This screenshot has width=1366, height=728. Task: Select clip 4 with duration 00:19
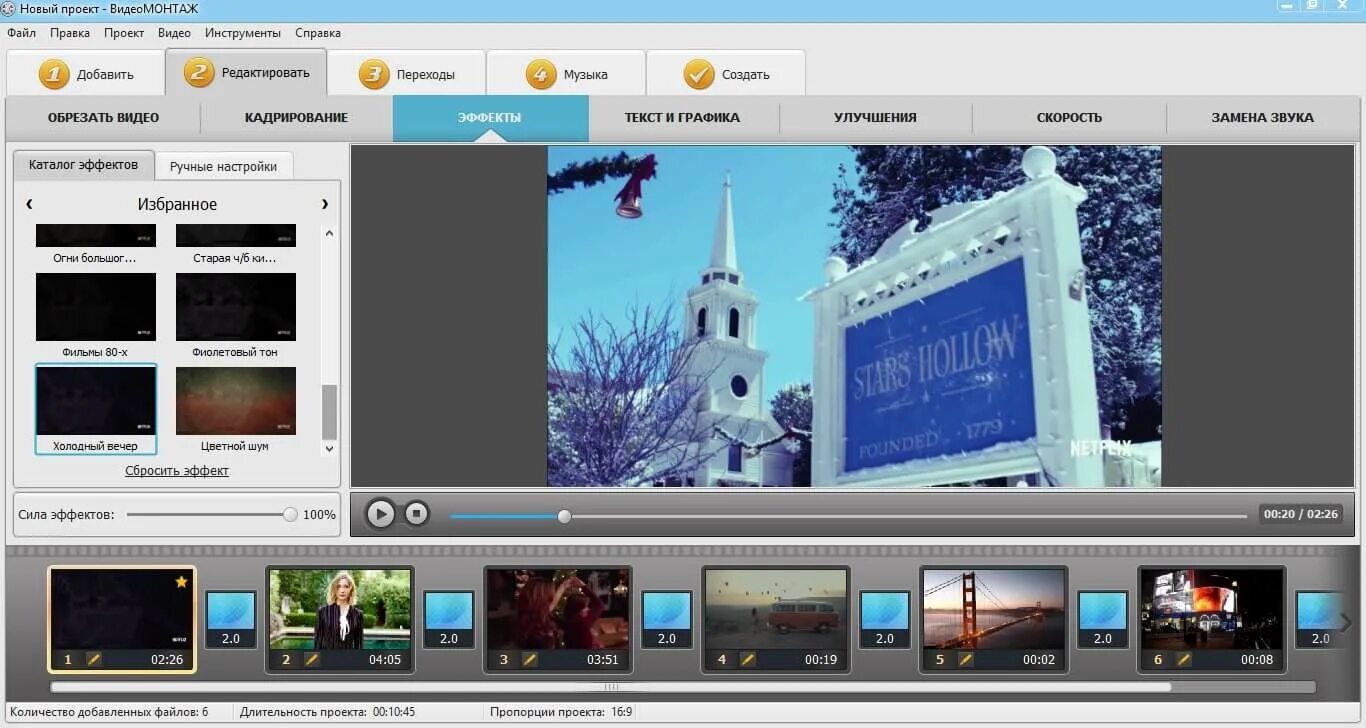click(x=776, y=620)
